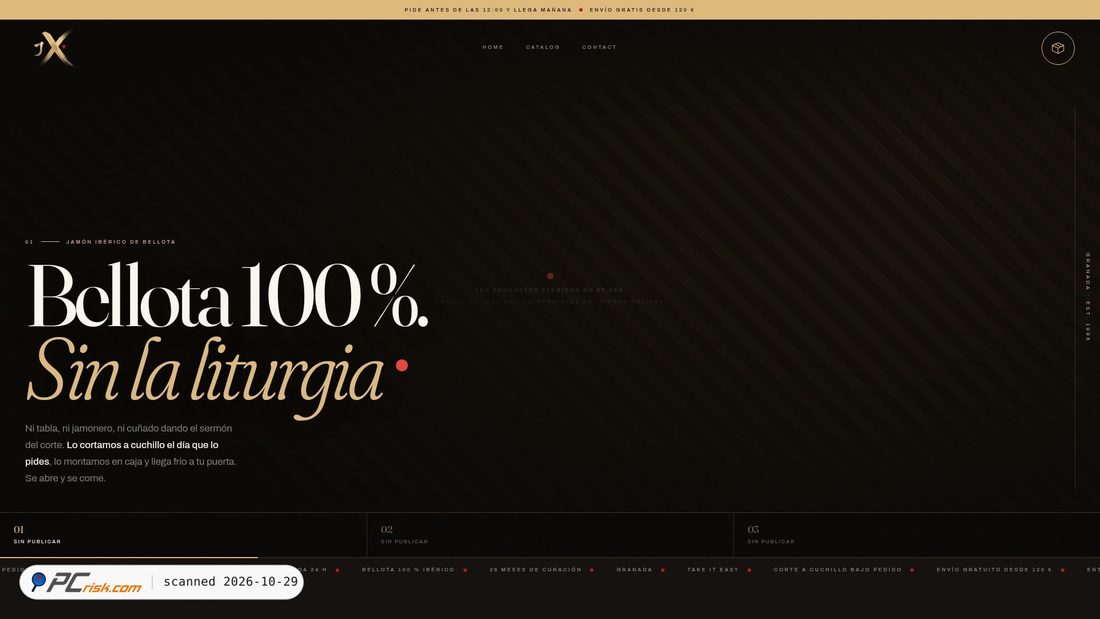This screenshot has width=1100, height=619.
Task: Click 'Se abre y se come.' sentence
Action: [x=65, y=478]
